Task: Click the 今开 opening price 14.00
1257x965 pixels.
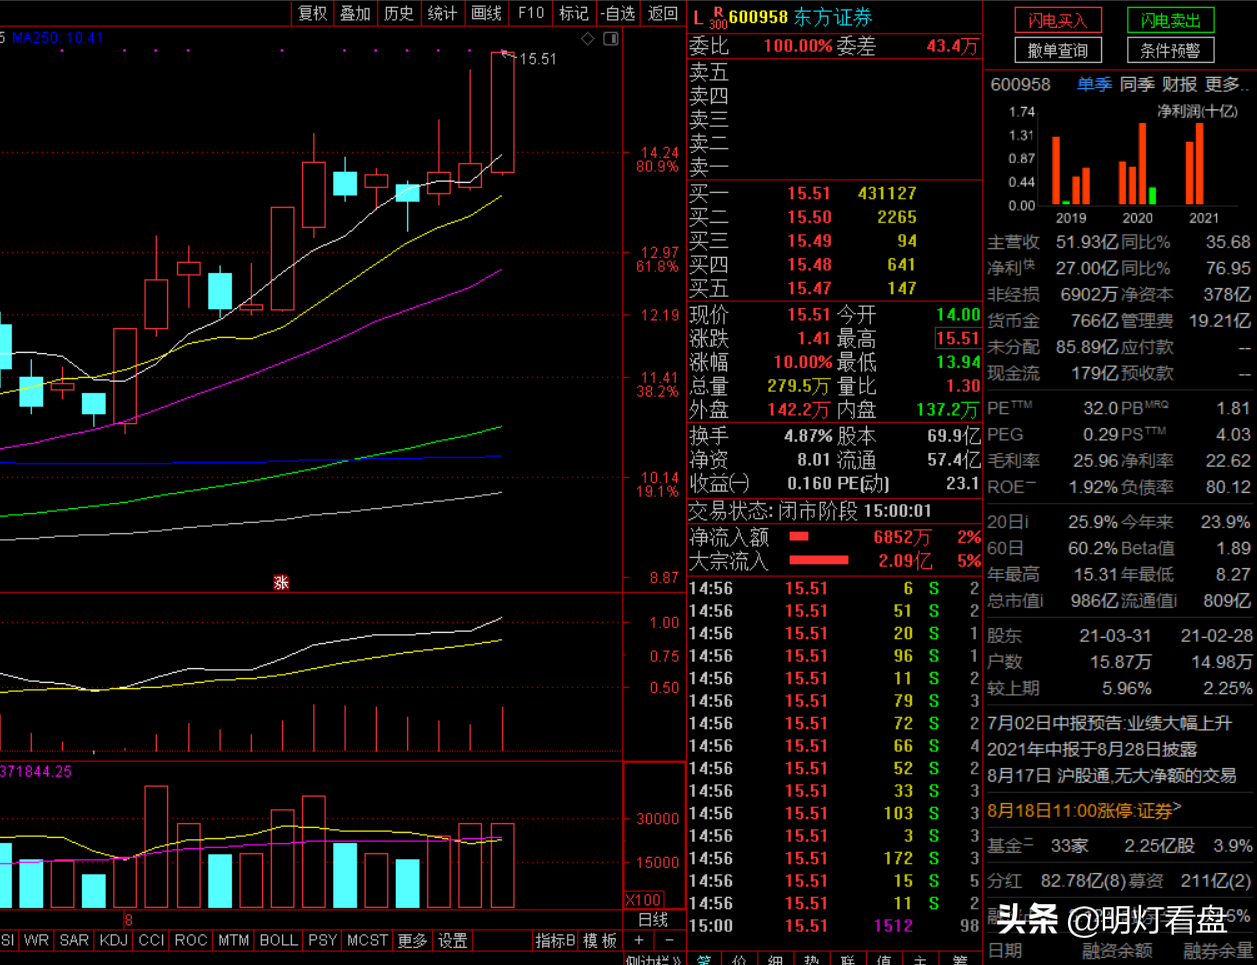Action: (958, 314)
